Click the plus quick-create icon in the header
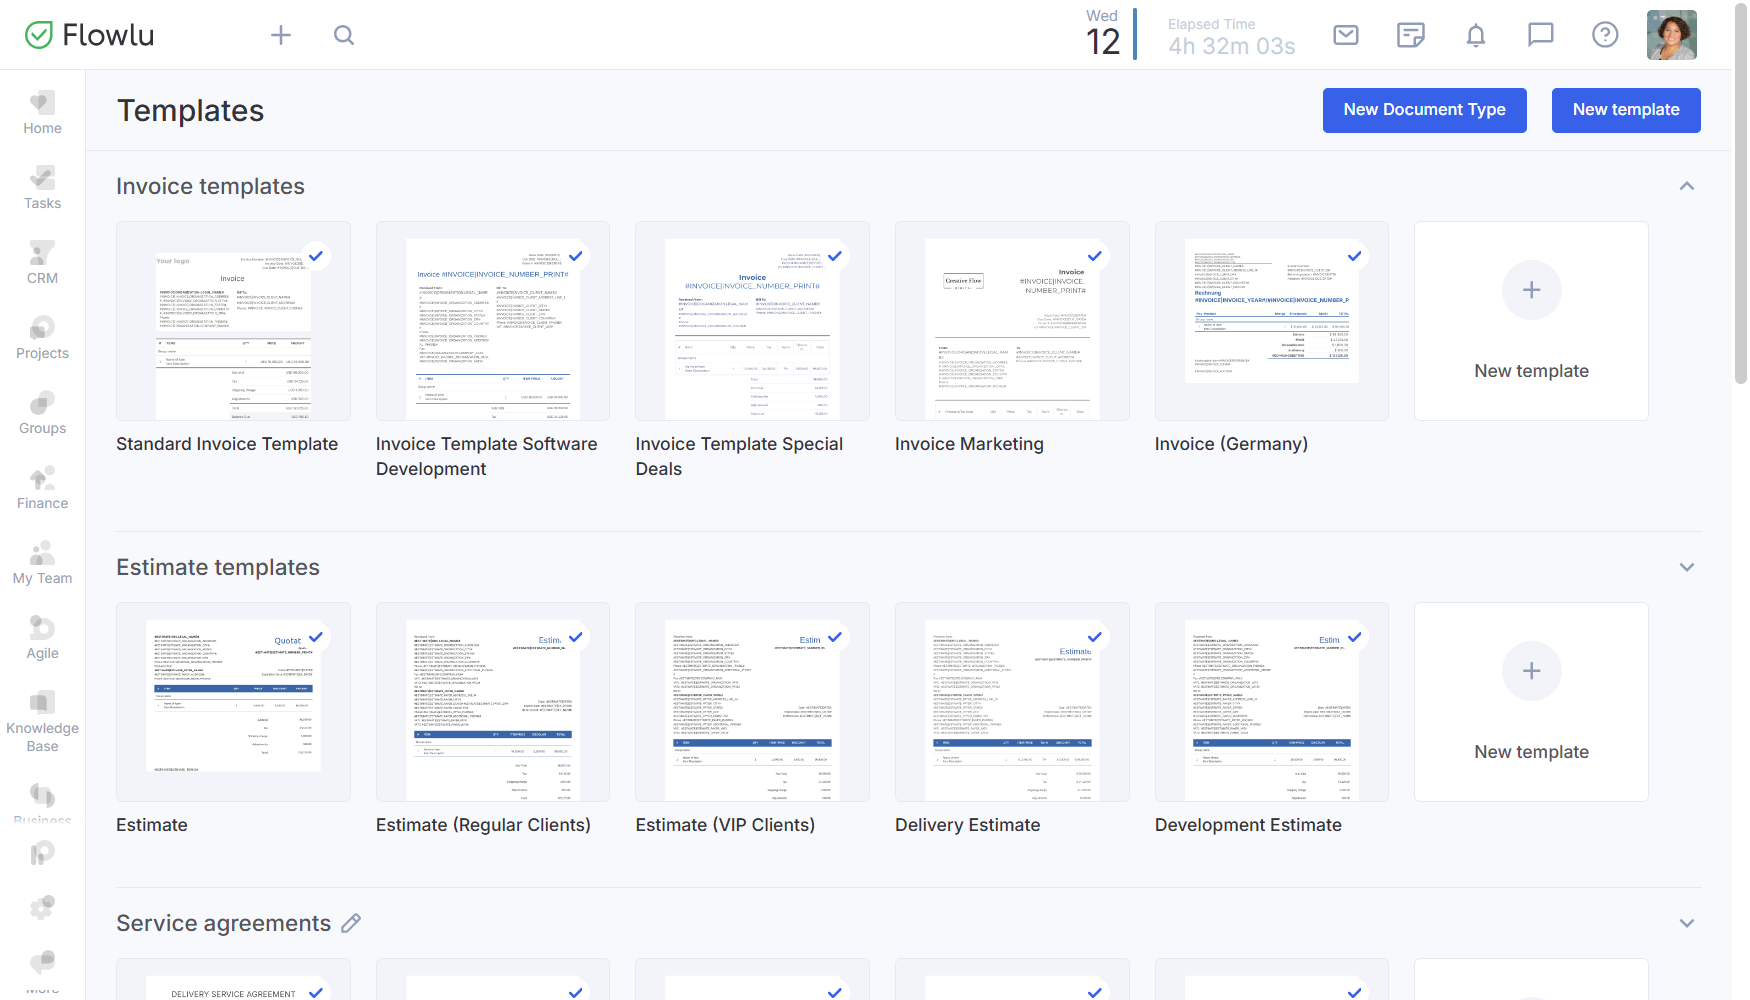The image size is (1750, 1000). [281, 35]
